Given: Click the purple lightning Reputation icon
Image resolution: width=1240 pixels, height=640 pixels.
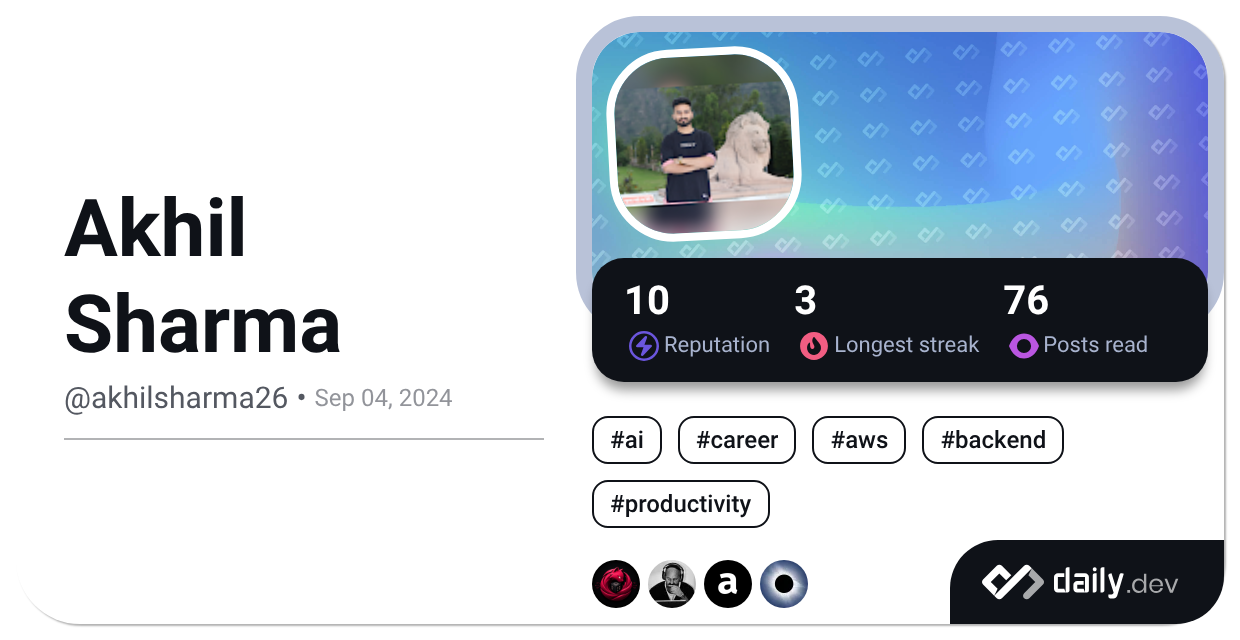Looking at the screenshot, I should coord(643,346).
